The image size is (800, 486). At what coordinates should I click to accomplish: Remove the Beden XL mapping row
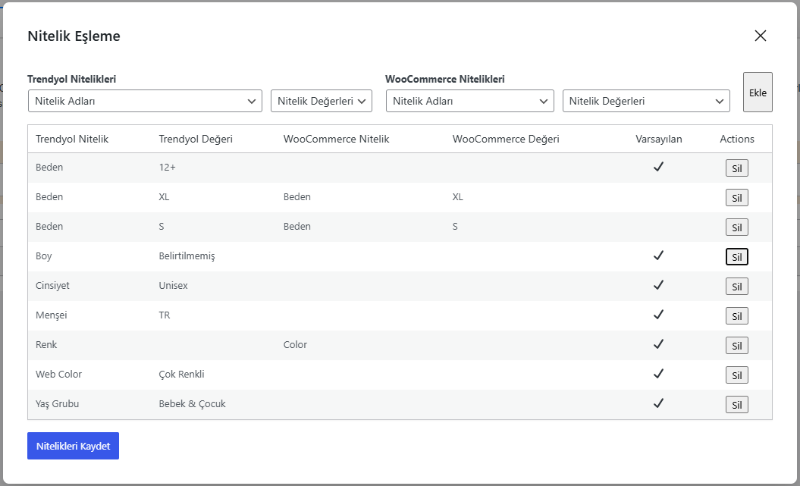coord(737,198)
